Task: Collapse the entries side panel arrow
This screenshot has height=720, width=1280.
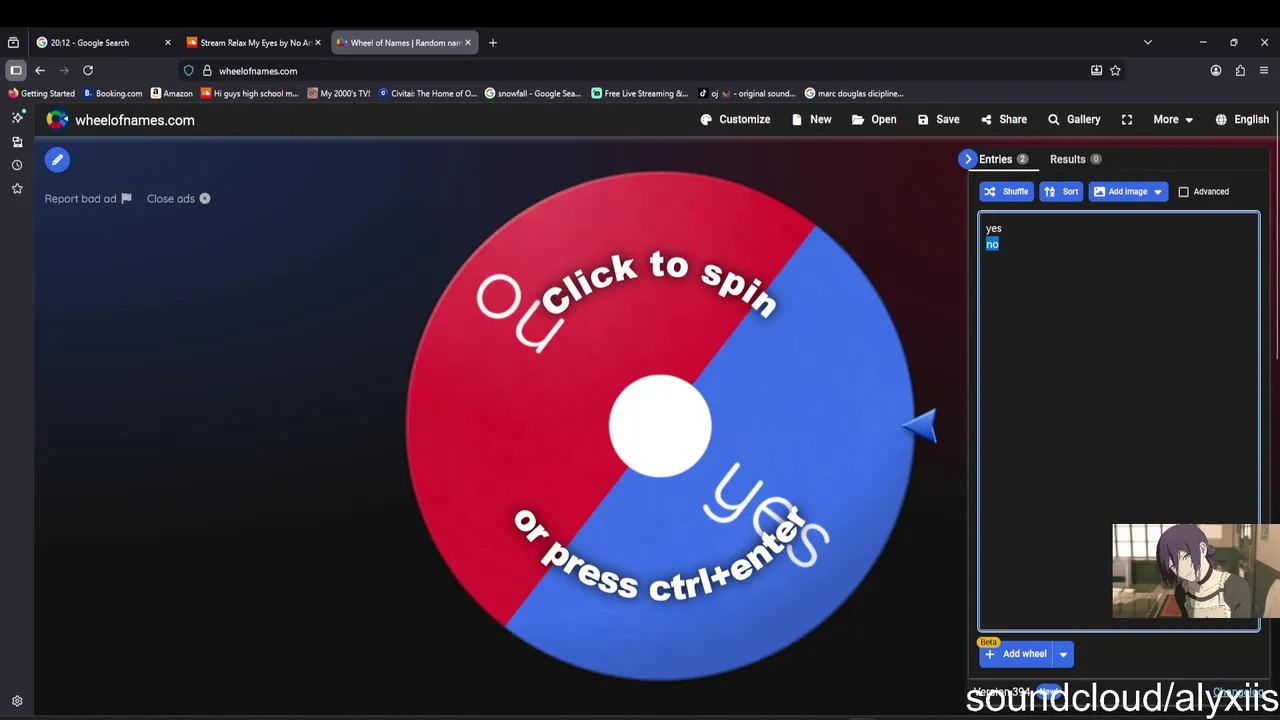Action: (967, 159)
